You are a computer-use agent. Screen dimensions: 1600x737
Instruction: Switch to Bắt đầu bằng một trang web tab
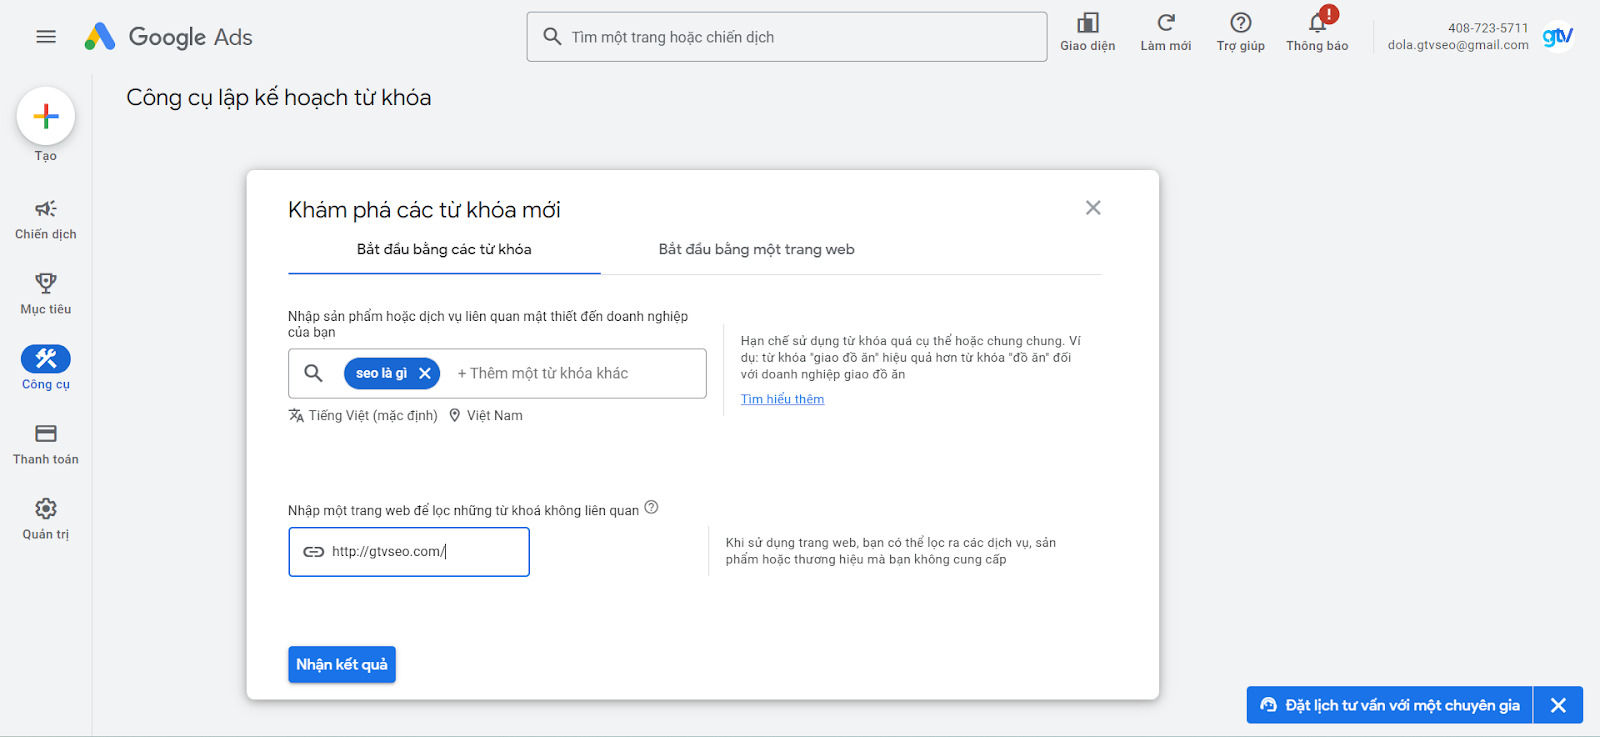pos(757,250)
